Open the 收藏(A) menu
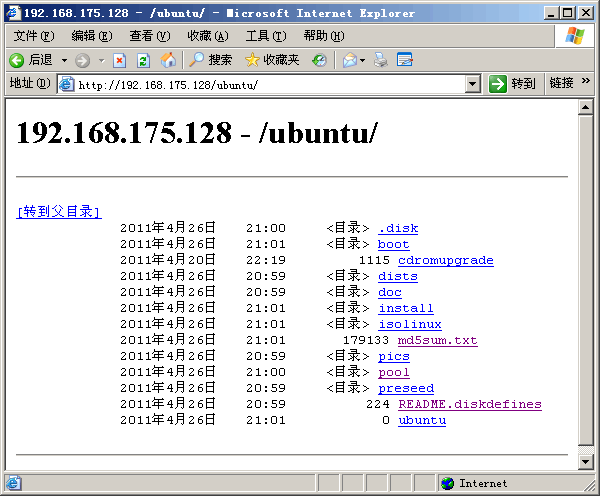This screenshot has height=496, width=600. 208,36
